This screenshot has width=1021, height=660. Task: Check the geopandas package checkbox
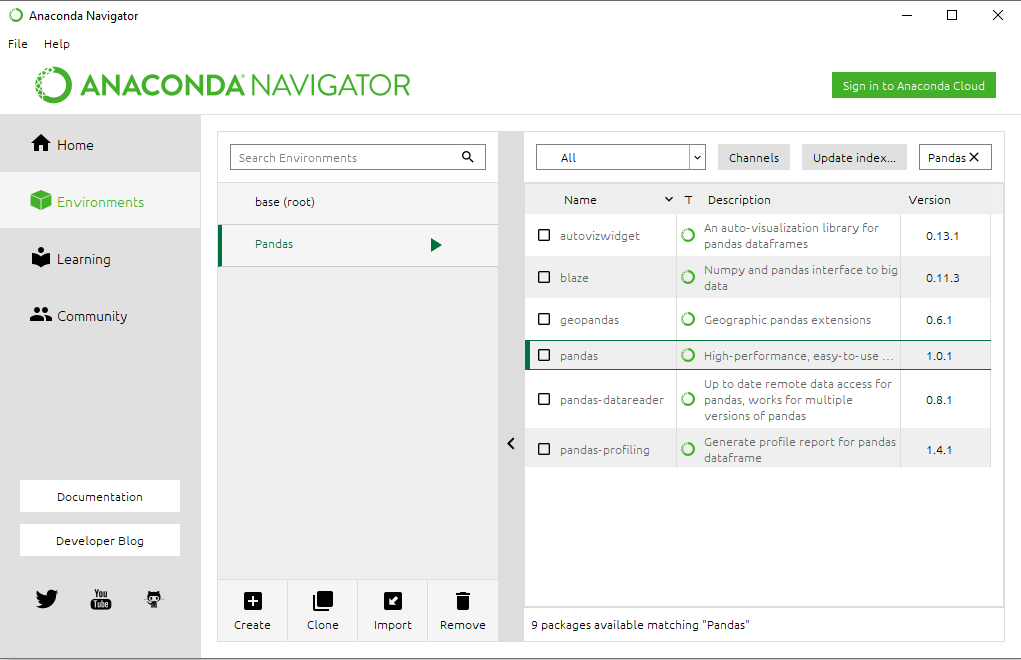(x=544, y=319)
